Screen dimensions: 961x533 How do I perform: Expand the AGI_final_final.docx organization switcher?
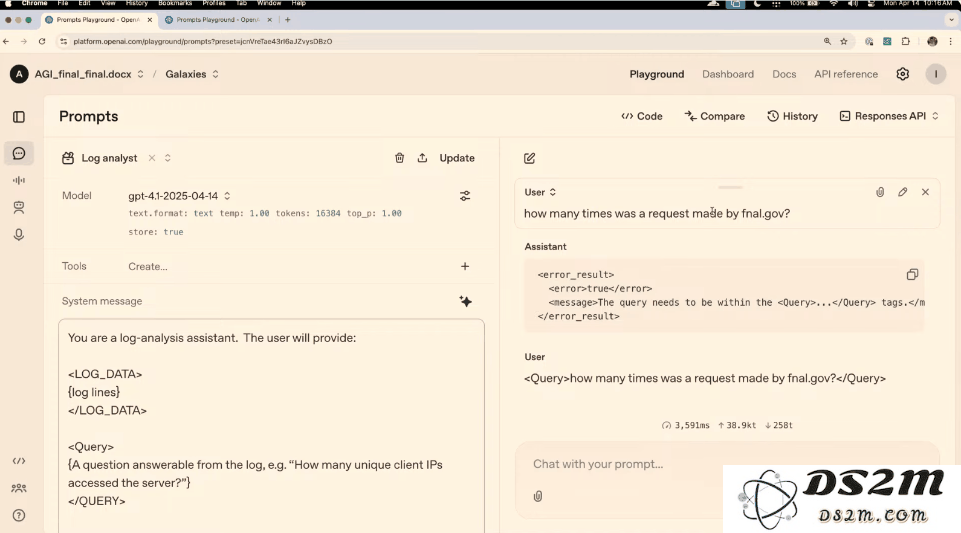tap(140, 74)
